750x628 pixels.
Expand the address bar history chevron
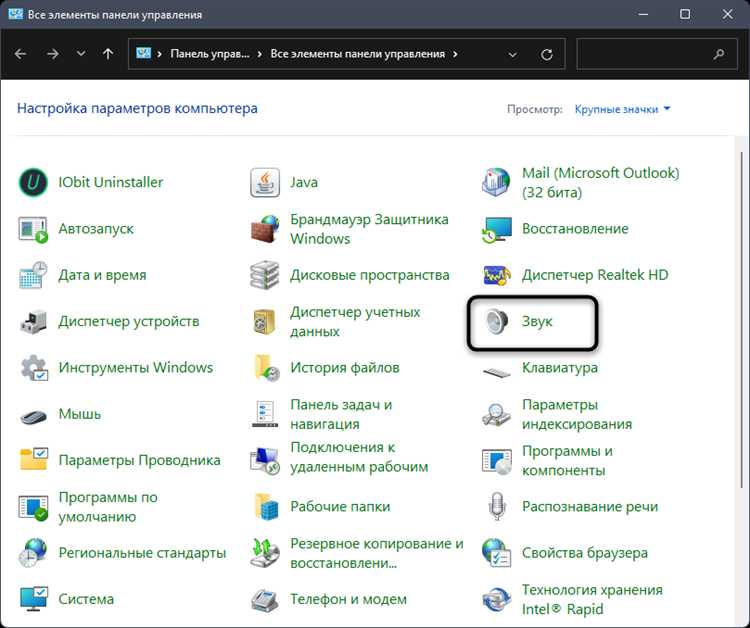pos(512,55)
